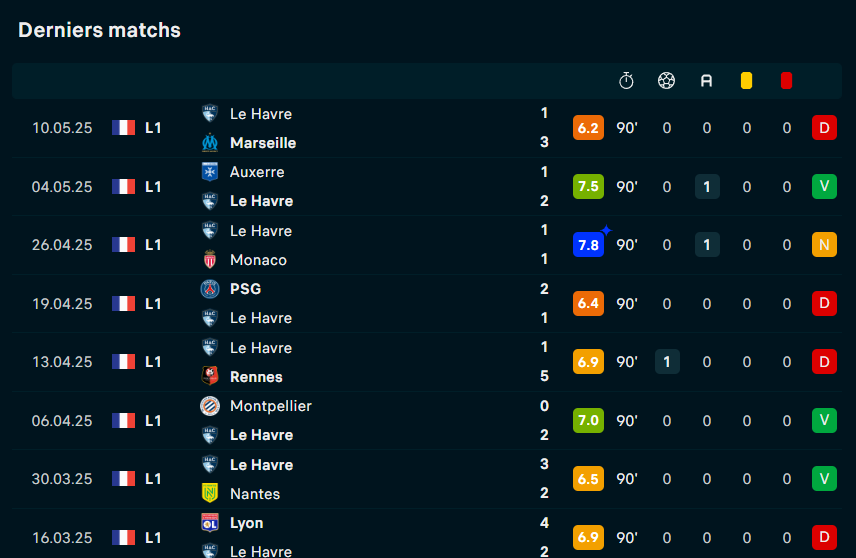Click the Montpellier club crest
This screenshot has width=856, height=558.
tap(210, 406)
